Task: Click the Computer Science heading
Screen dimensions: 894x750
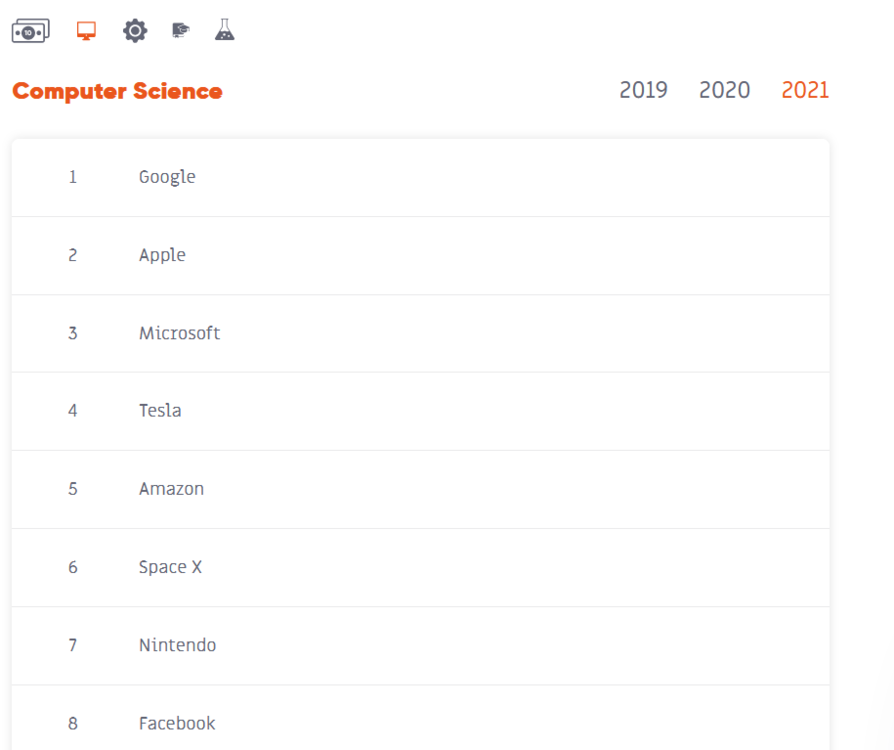Action: [x=117, y=92]
